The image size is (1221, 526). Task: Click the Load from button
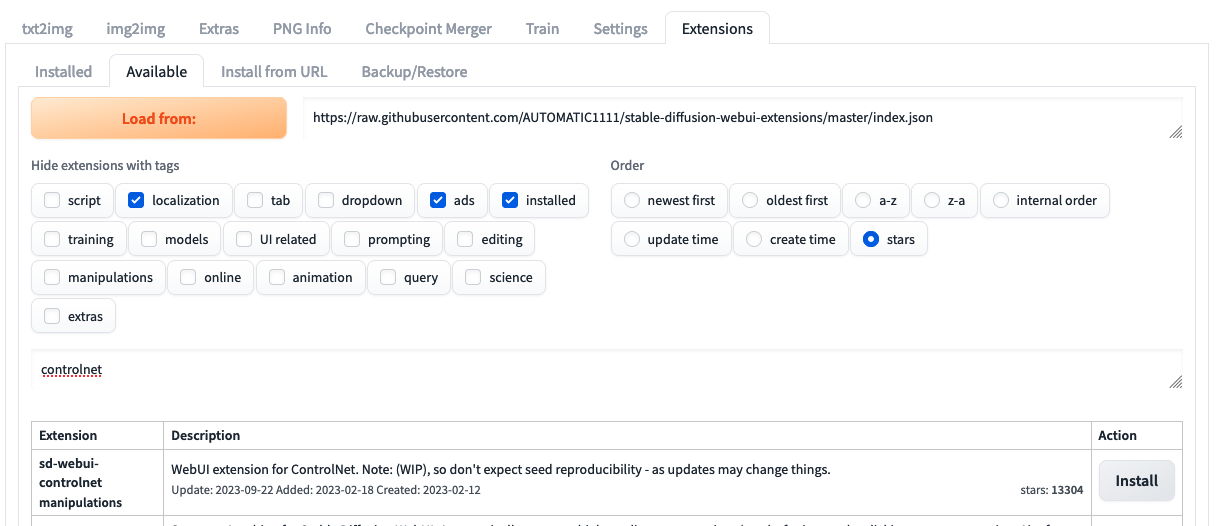(159, 118)
